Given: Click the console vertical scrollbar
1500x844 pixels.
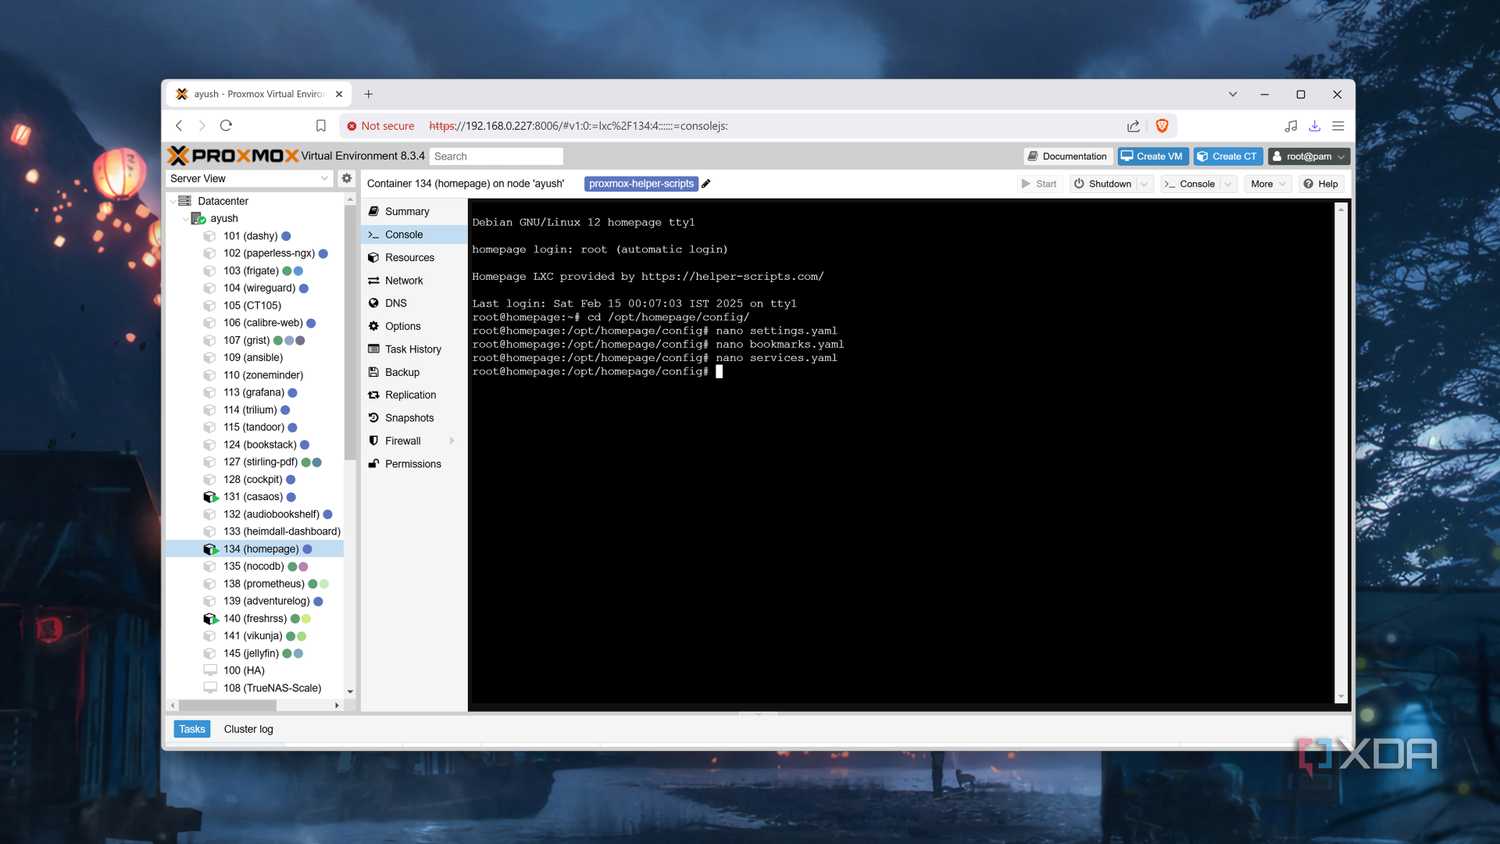Looking at the screenshot, I should coord(1341,453).
